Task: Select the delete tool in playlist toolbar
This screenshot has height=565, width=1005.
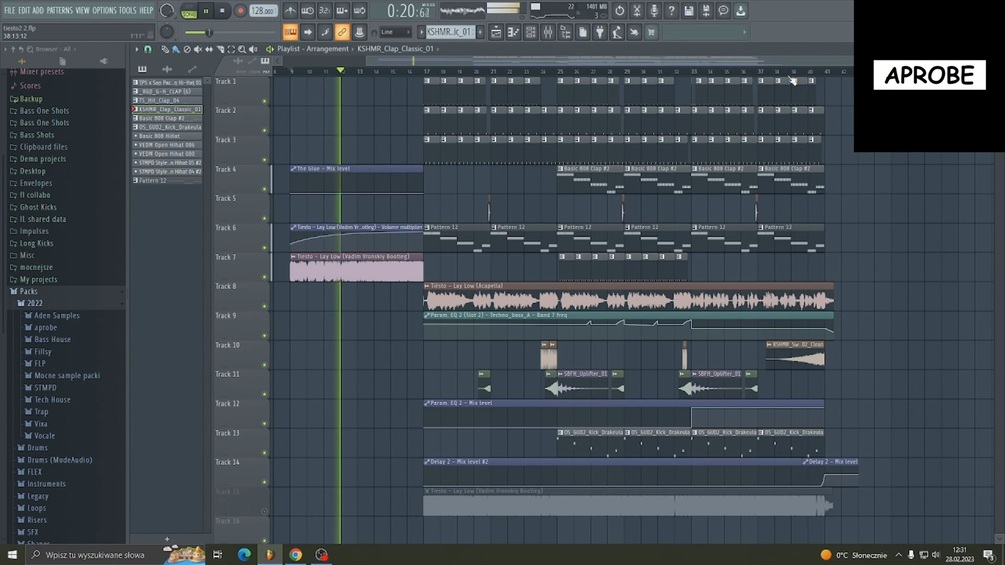Action: [187, 49]
